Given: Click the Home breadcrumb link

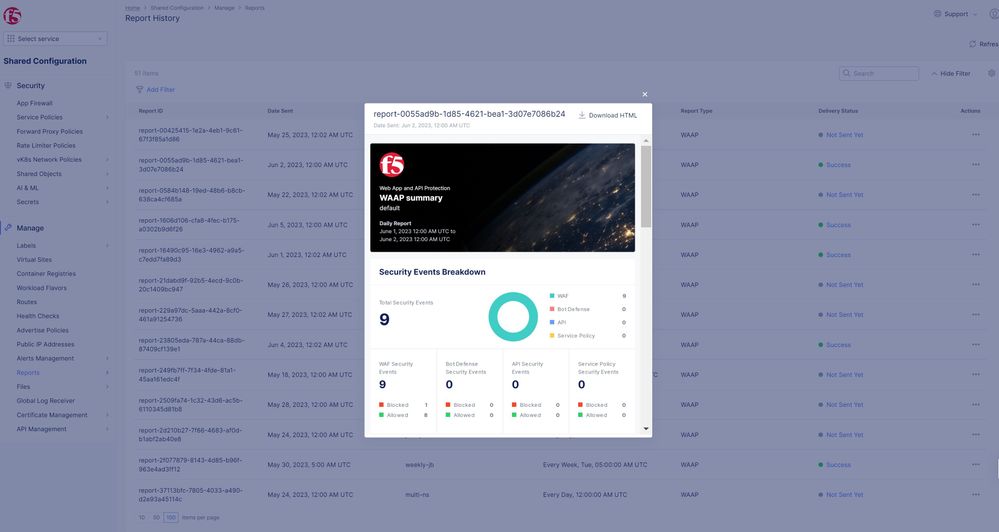Looking at the screenshot, I should click(133, 8).
